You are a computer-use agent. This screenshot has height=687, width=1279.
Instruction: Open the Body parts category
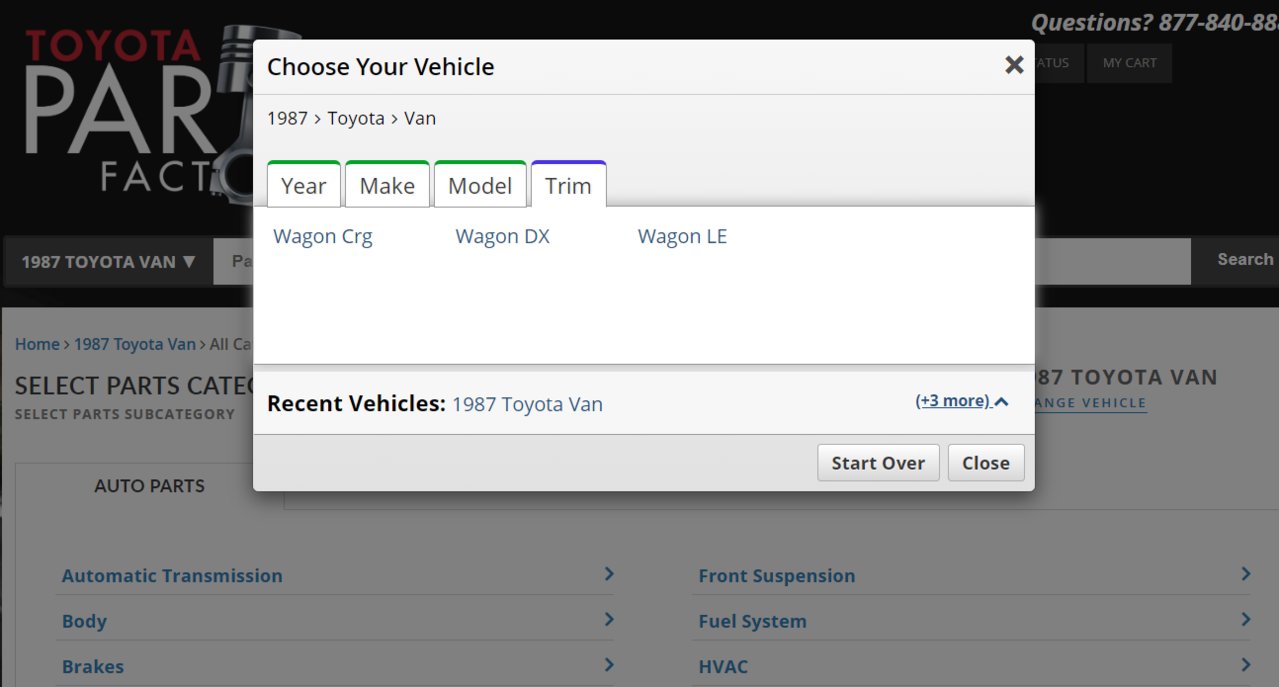pos(84,621)
